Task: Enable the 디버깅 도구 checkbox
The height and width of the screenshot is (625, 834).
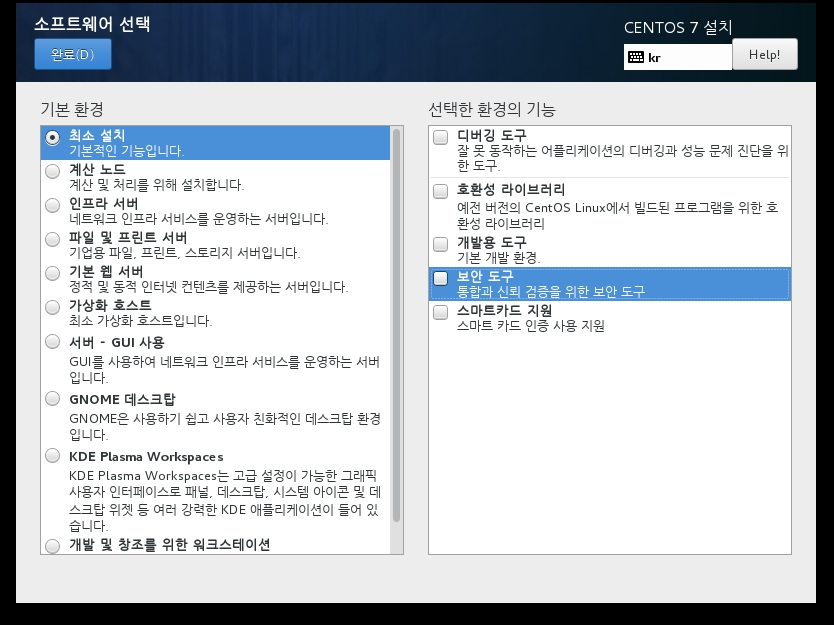Action: tap(441, 138)
